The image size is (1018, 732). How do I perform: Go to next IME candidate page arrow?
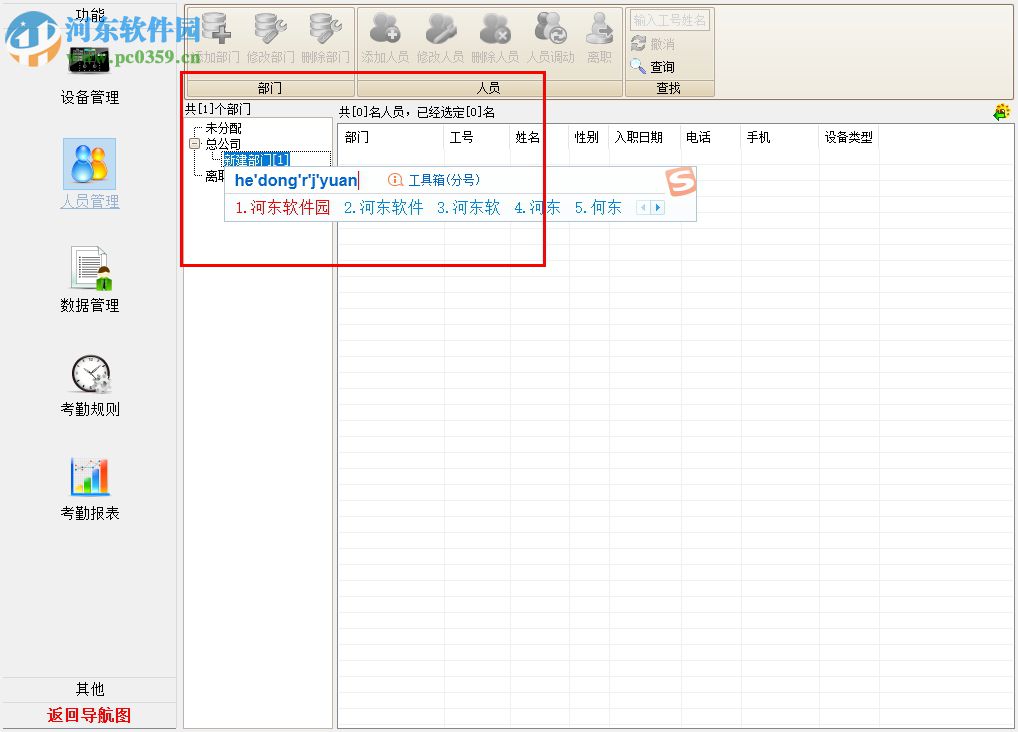[x=658, y=207]
